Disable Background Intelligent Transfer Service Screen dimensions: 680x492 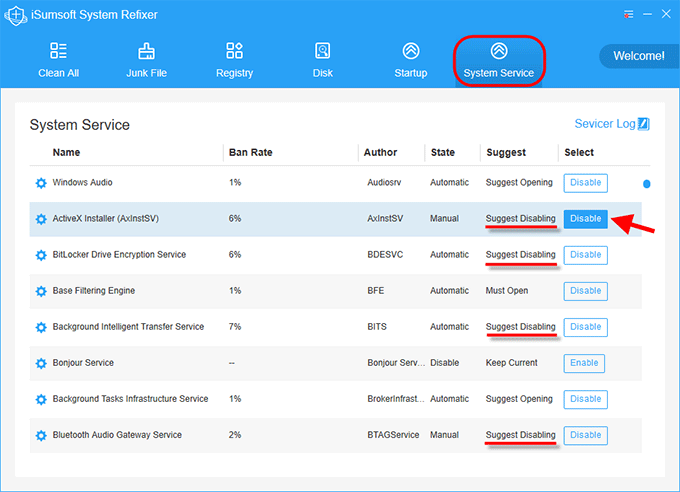585,327
